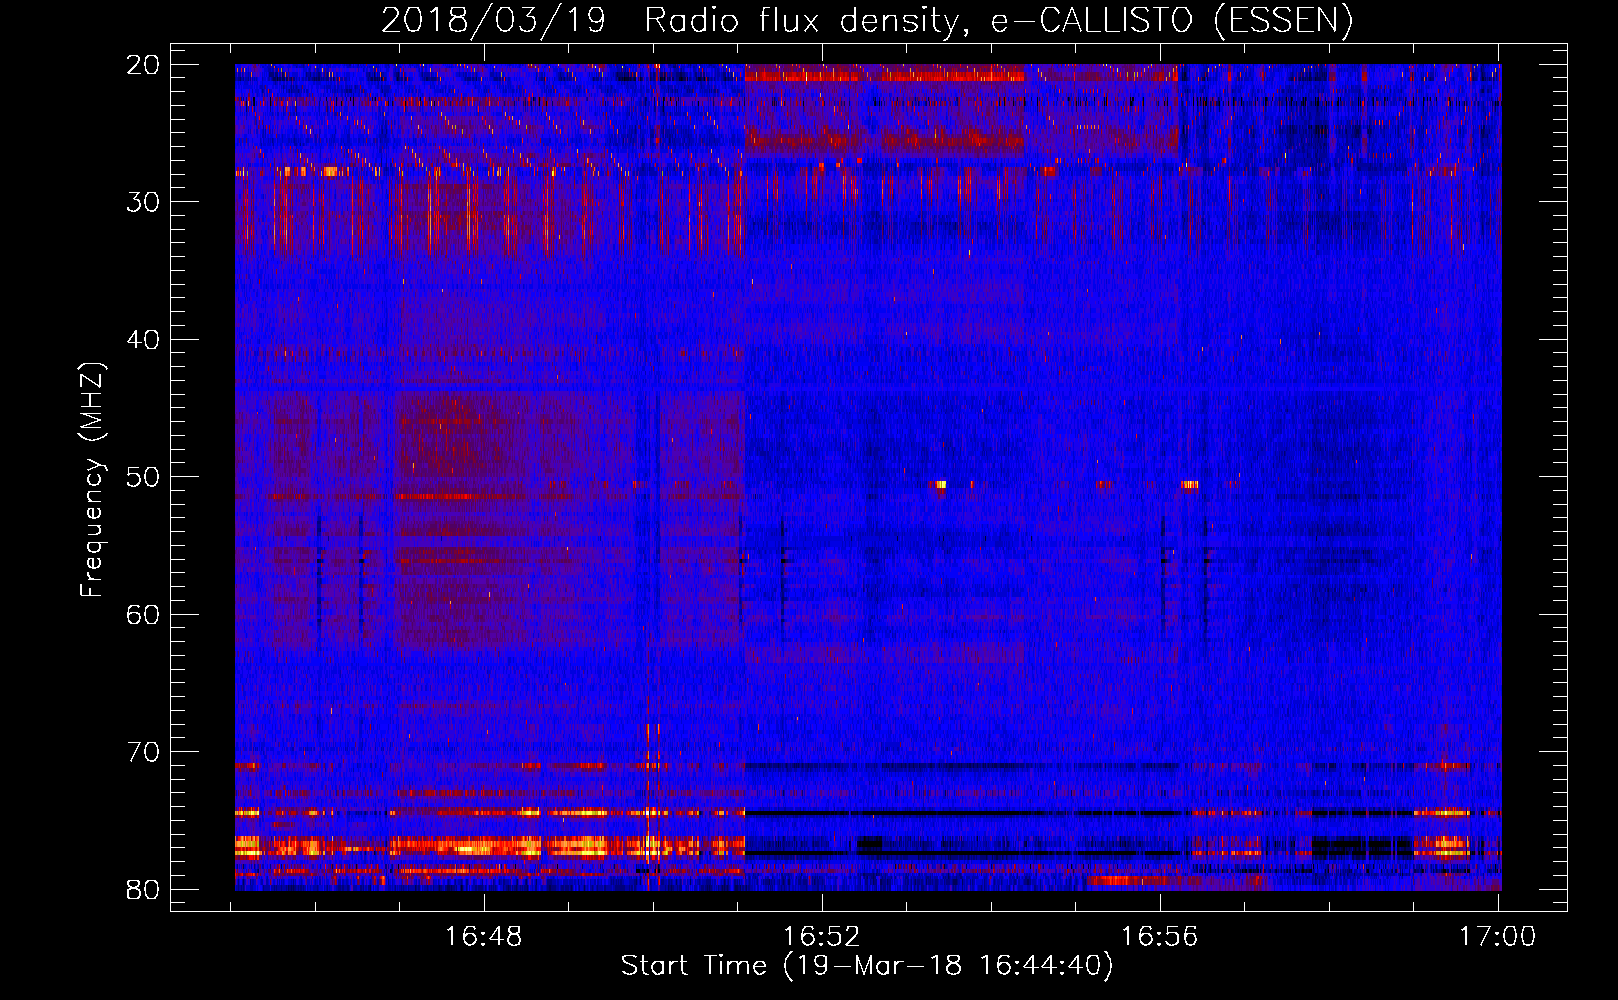Click the bright spot near 51 MHz just after 16:56
Viewport: 1618px width, 1000px height.
tap(1189, 485)
